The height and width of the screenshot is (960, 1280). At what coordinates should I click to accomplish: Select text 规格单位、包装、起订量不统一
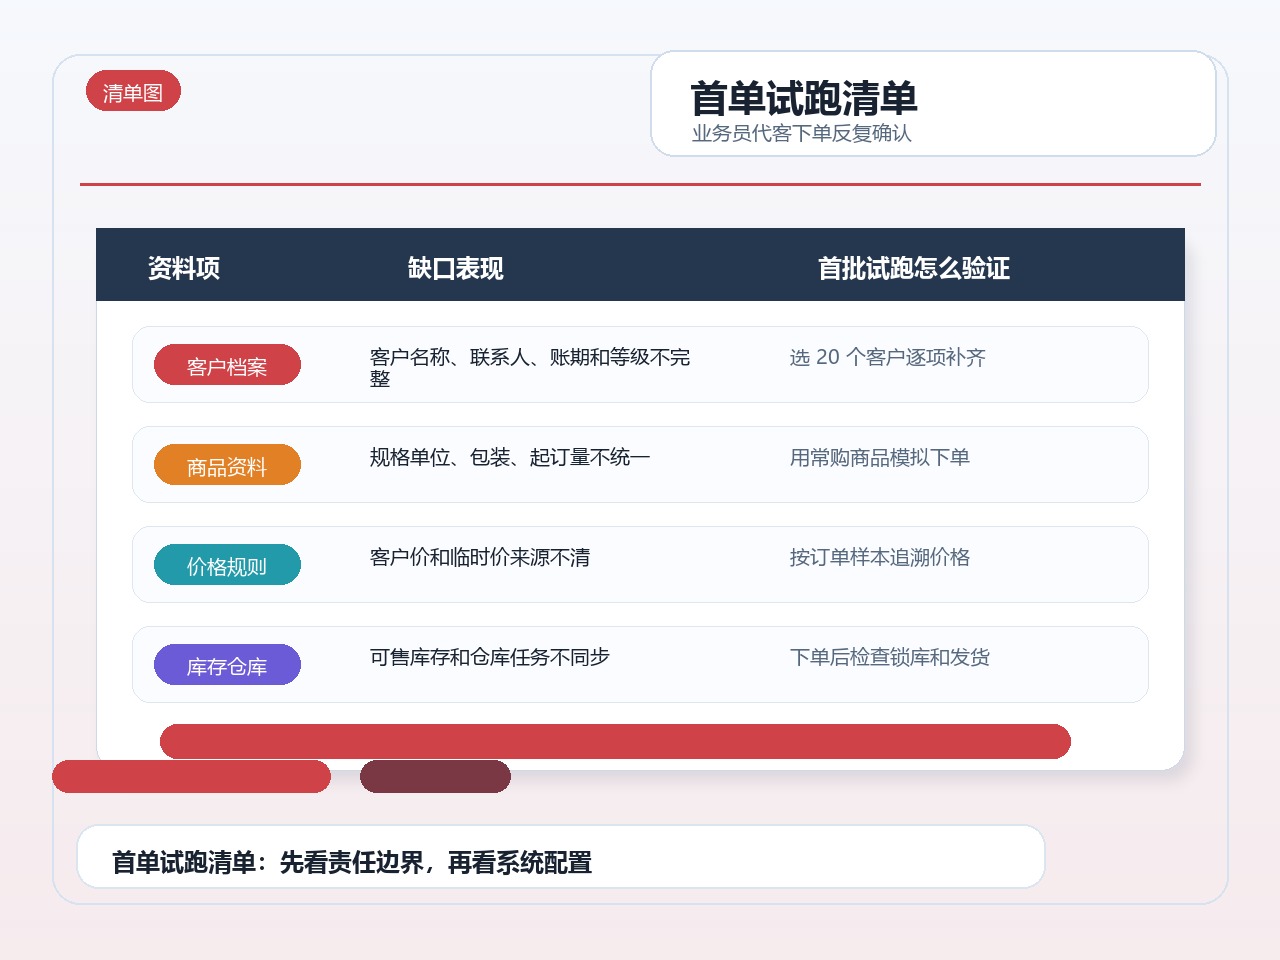tap(510, 457)
